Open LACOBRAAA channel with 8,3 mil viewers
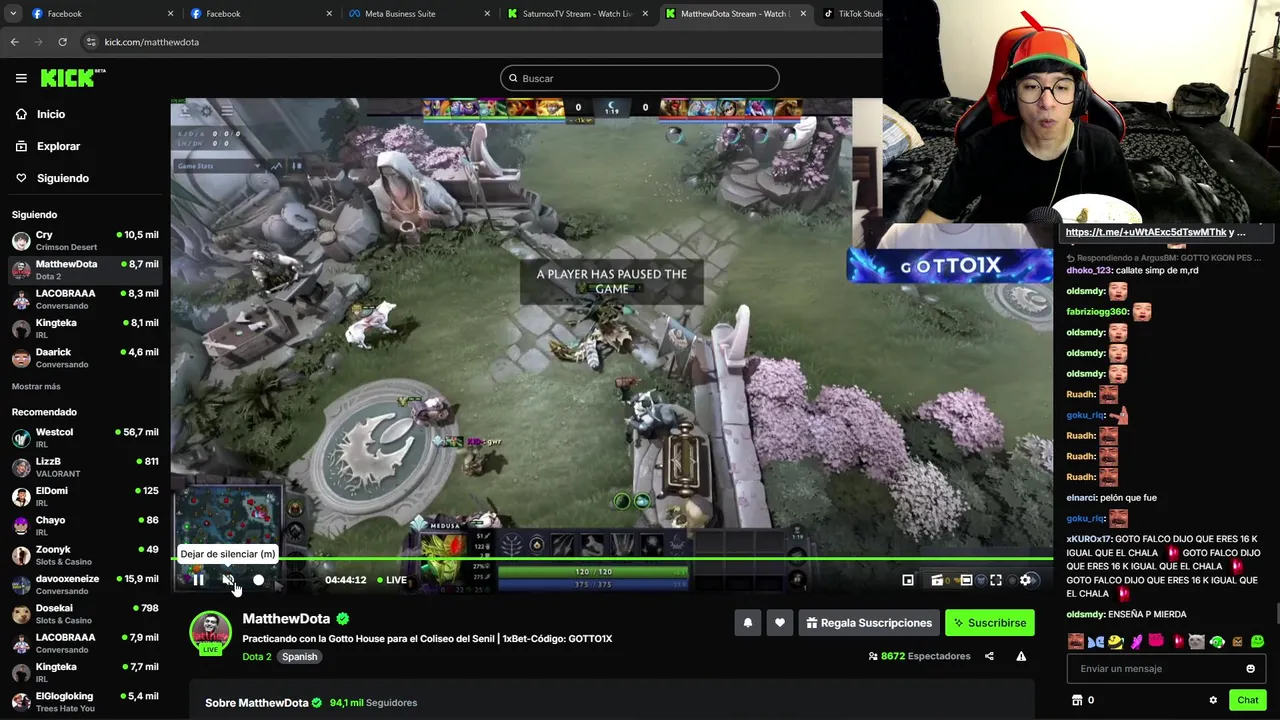 [x=85, y=299]
